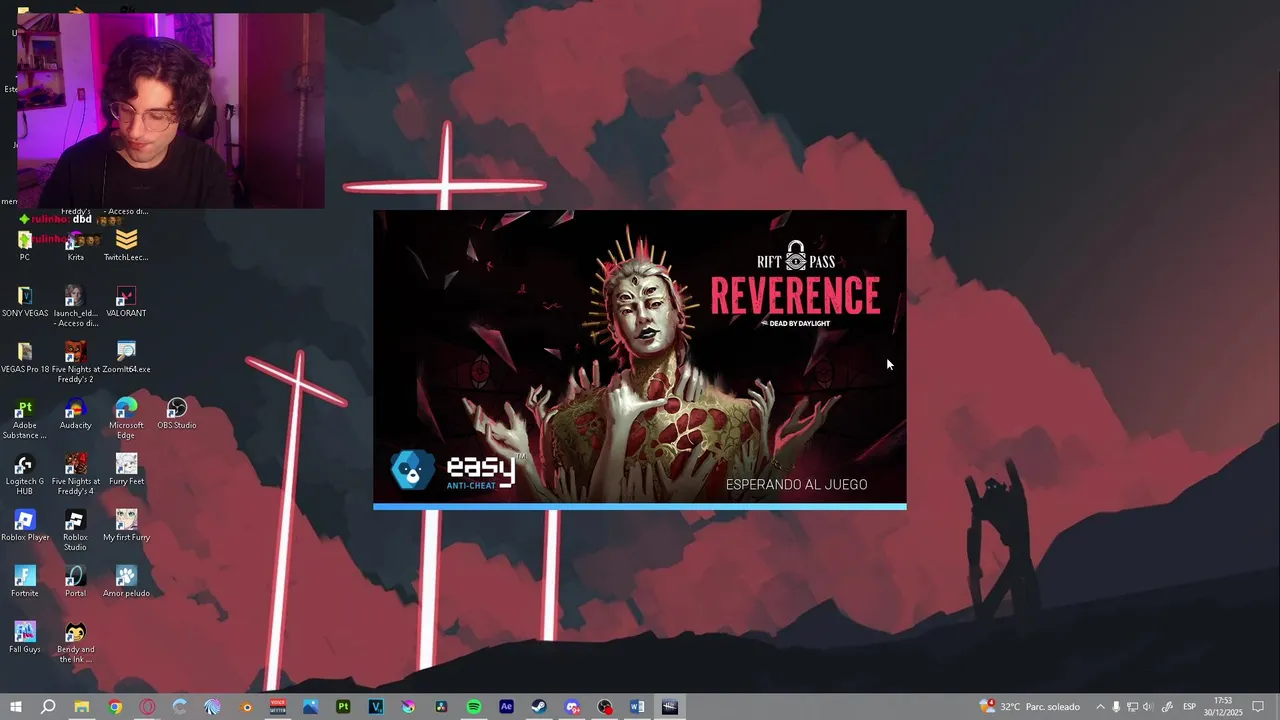Open the 32°C weather widget
This screenshot has height=720, width=1280.
pyautogui.click(x=1030, y=707)
